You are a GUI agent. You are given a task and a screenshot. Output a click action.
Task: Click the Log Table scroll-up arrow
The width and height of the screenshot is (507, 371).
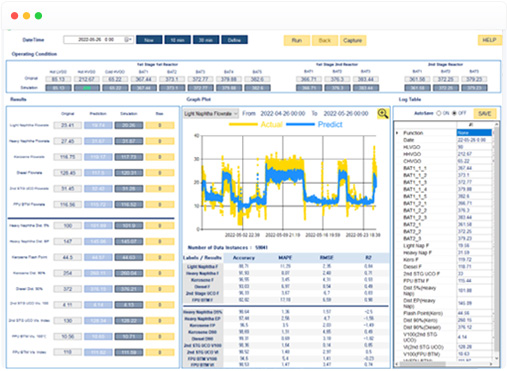tap(497, 124)
